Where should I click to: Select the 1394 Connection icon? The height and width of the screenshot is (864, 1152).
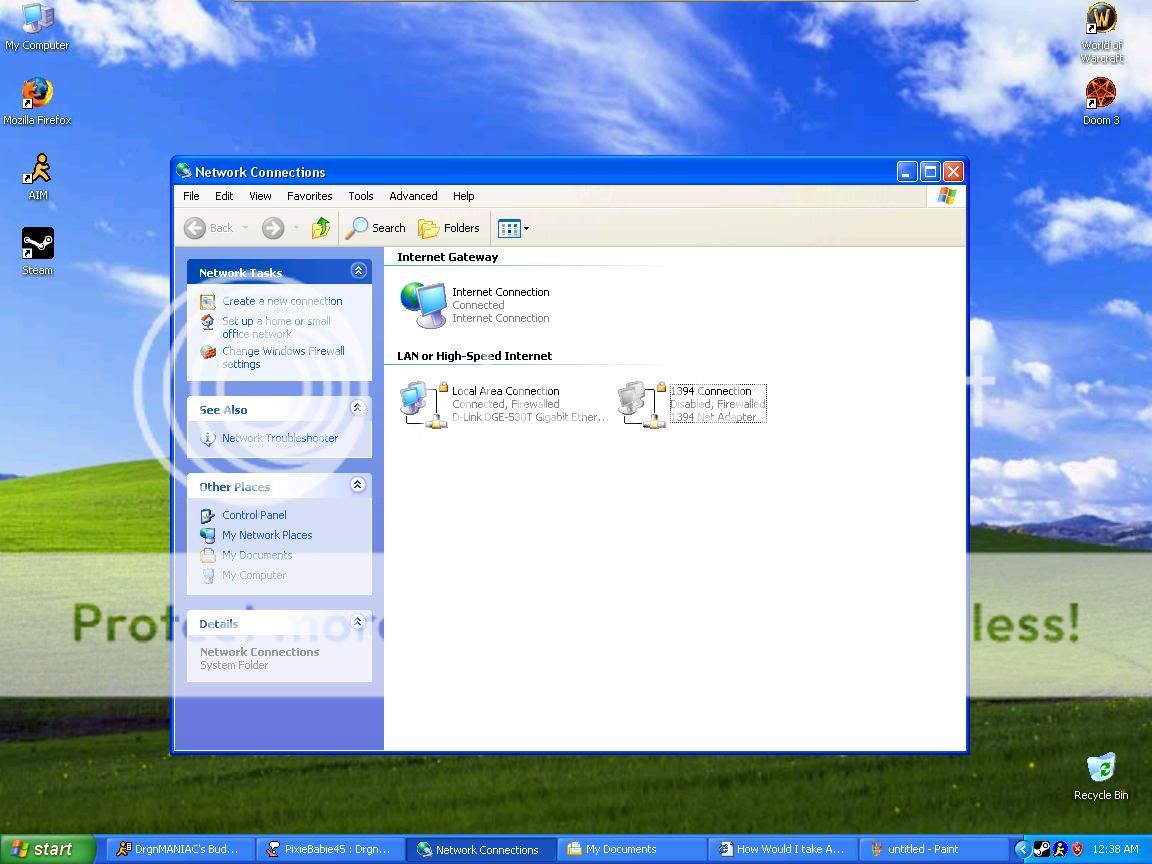click(x=642, y=403)
